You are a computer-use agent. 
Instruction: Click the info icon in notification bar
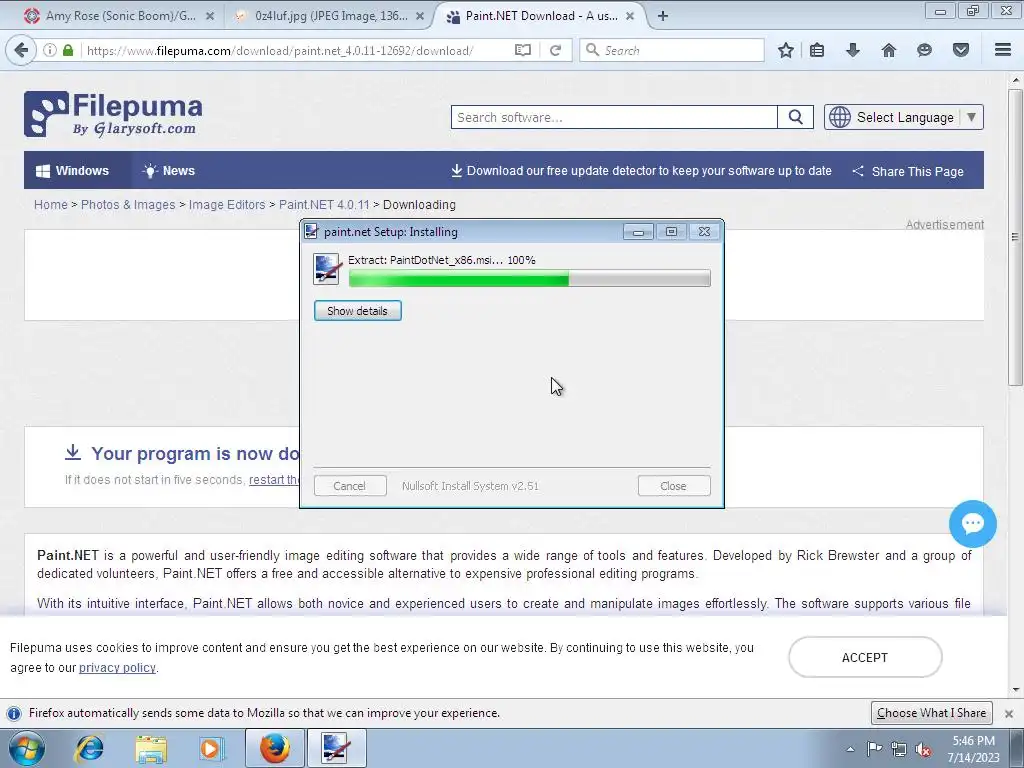tap(14, 713)
